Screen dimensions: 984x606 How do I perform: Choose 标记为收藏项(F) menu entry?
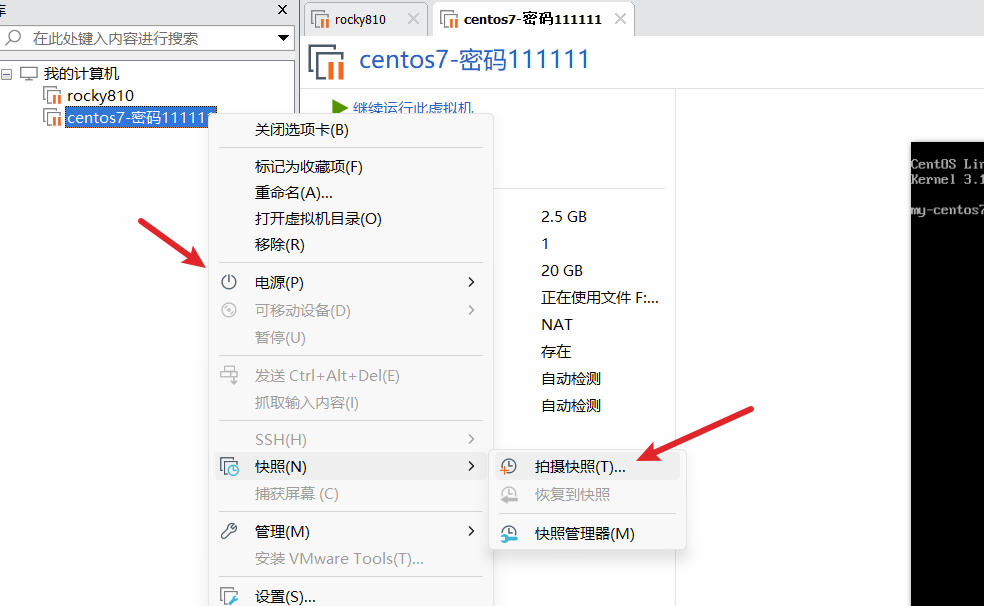351,167
